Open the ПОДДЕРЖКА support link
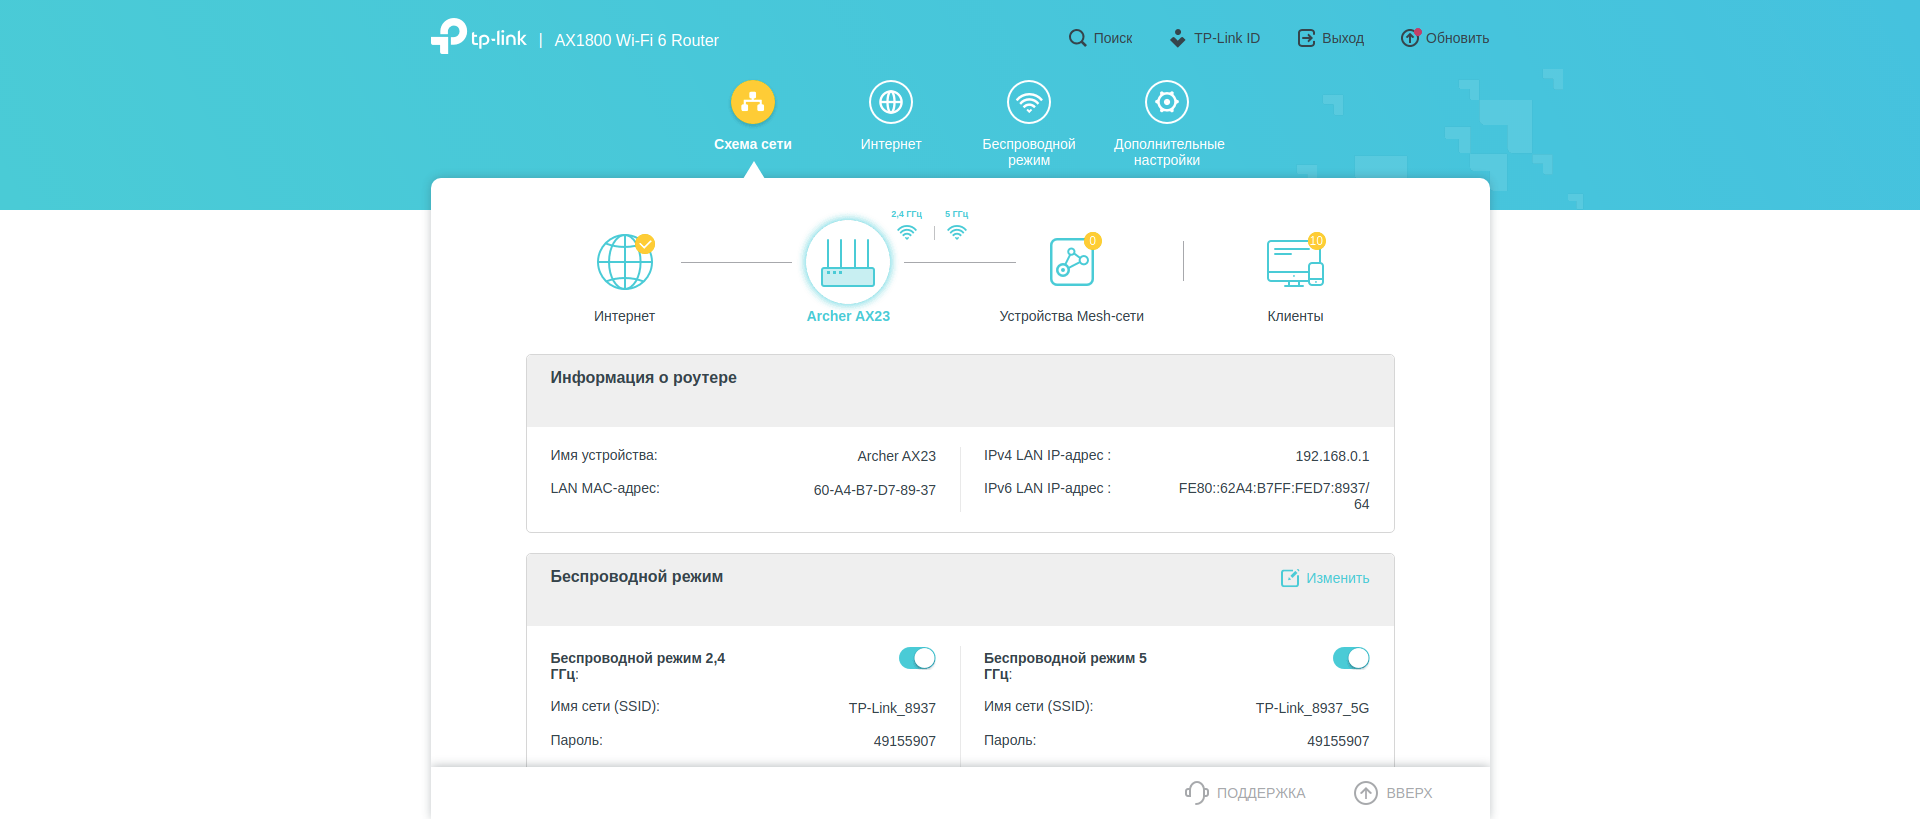 point(1246,793)
